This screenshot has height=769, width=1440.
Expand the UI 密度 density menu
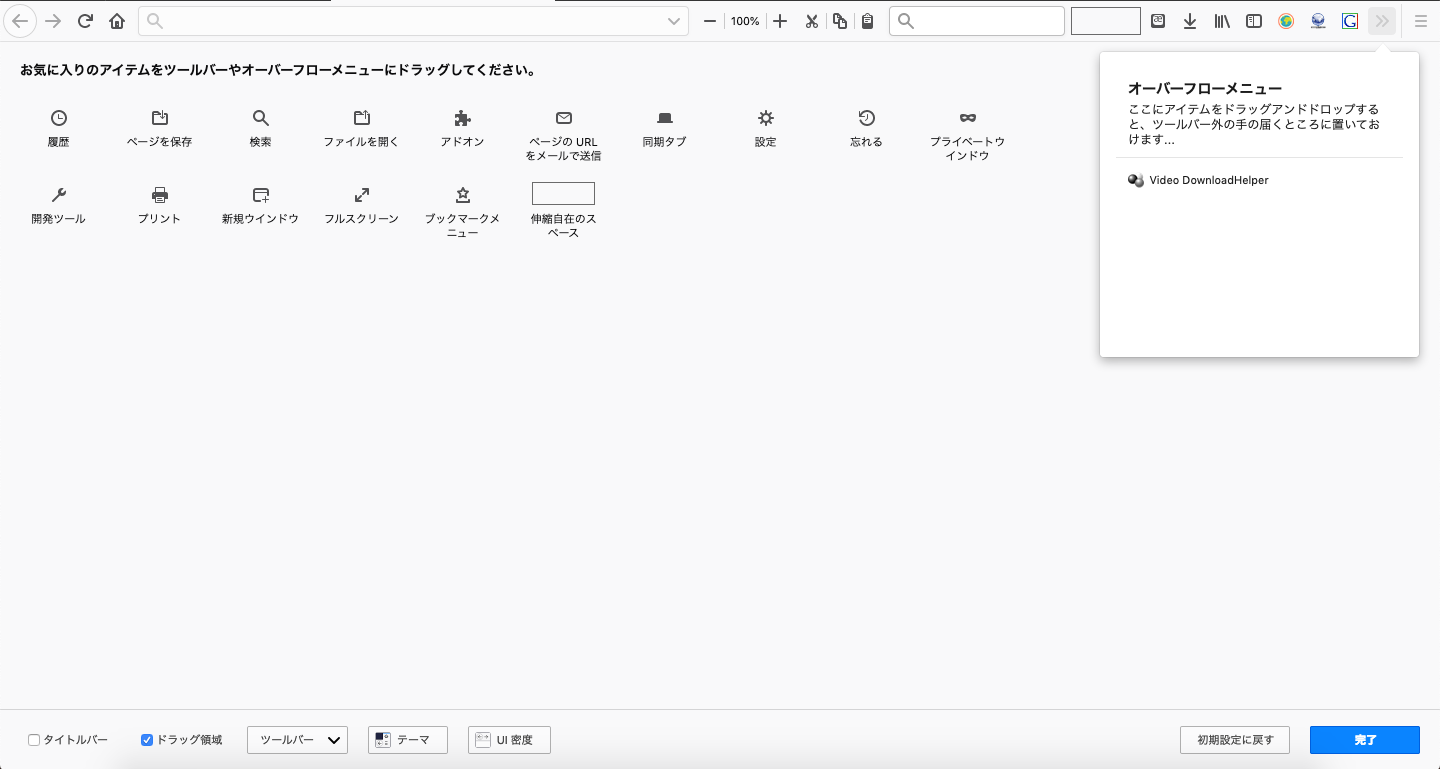509,740
